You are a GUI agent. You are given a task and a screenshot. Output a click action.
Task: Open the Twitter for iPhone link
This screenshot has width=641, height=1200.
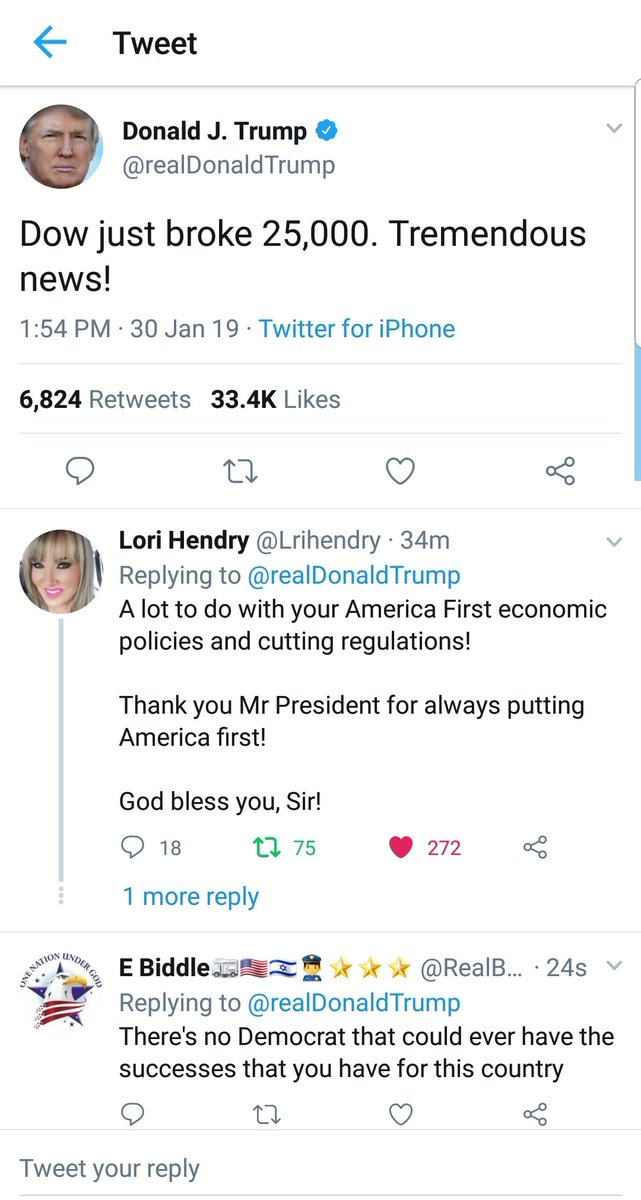pos(357,329)
